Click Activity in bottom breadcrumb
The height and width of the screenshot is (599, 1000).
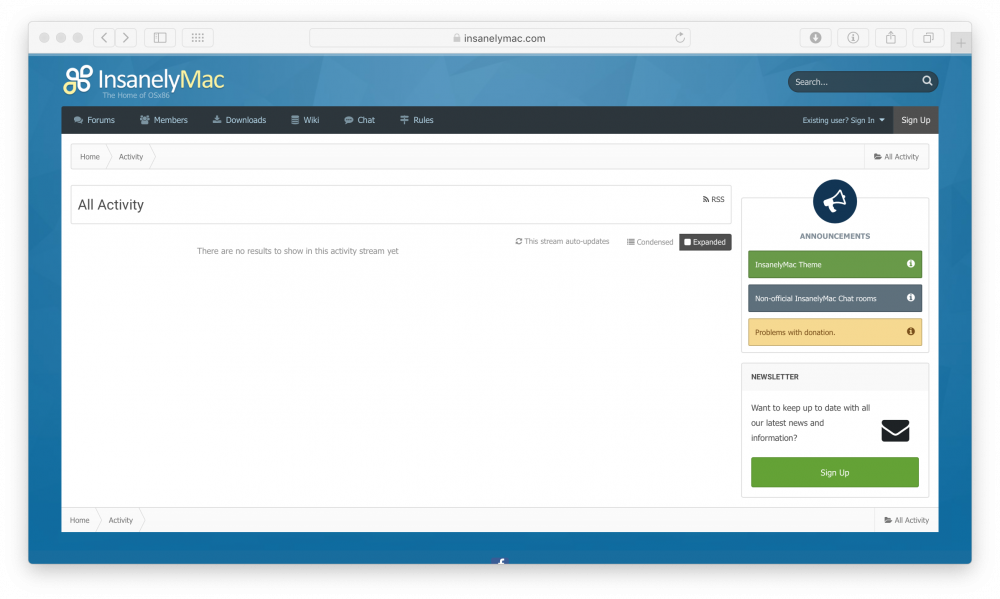click(x=121, y=520)
